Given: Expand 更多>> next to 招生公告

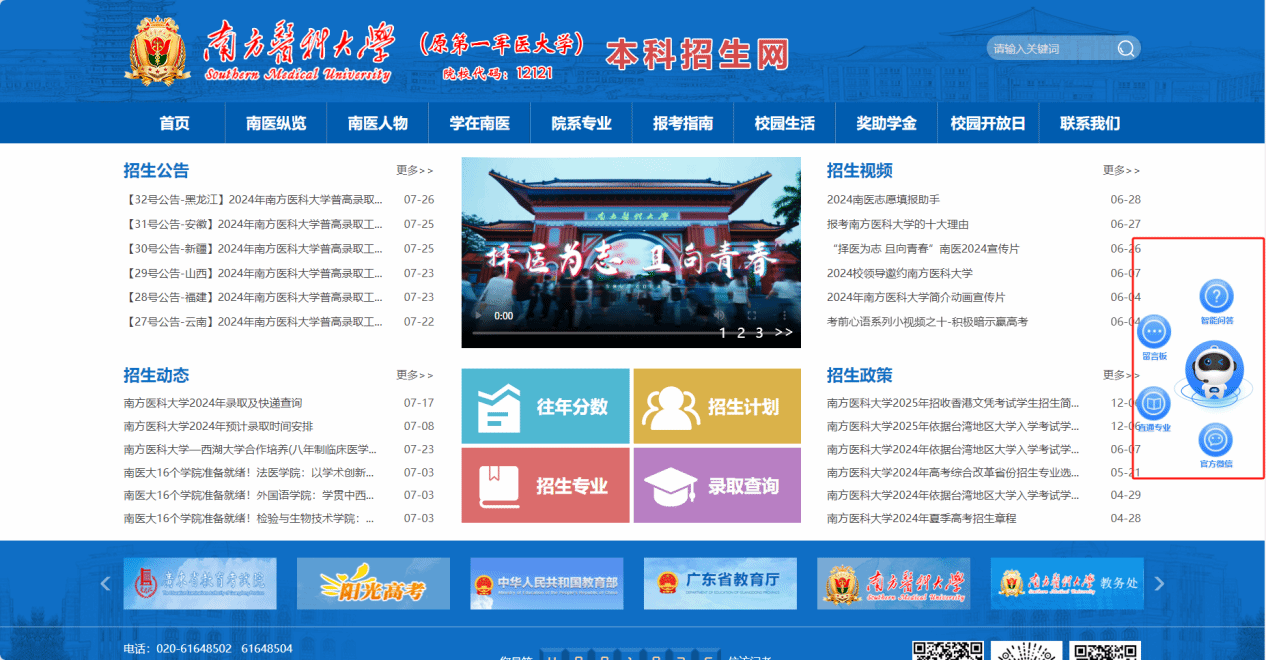Looking at the screenshot, I should coord(415,171).
